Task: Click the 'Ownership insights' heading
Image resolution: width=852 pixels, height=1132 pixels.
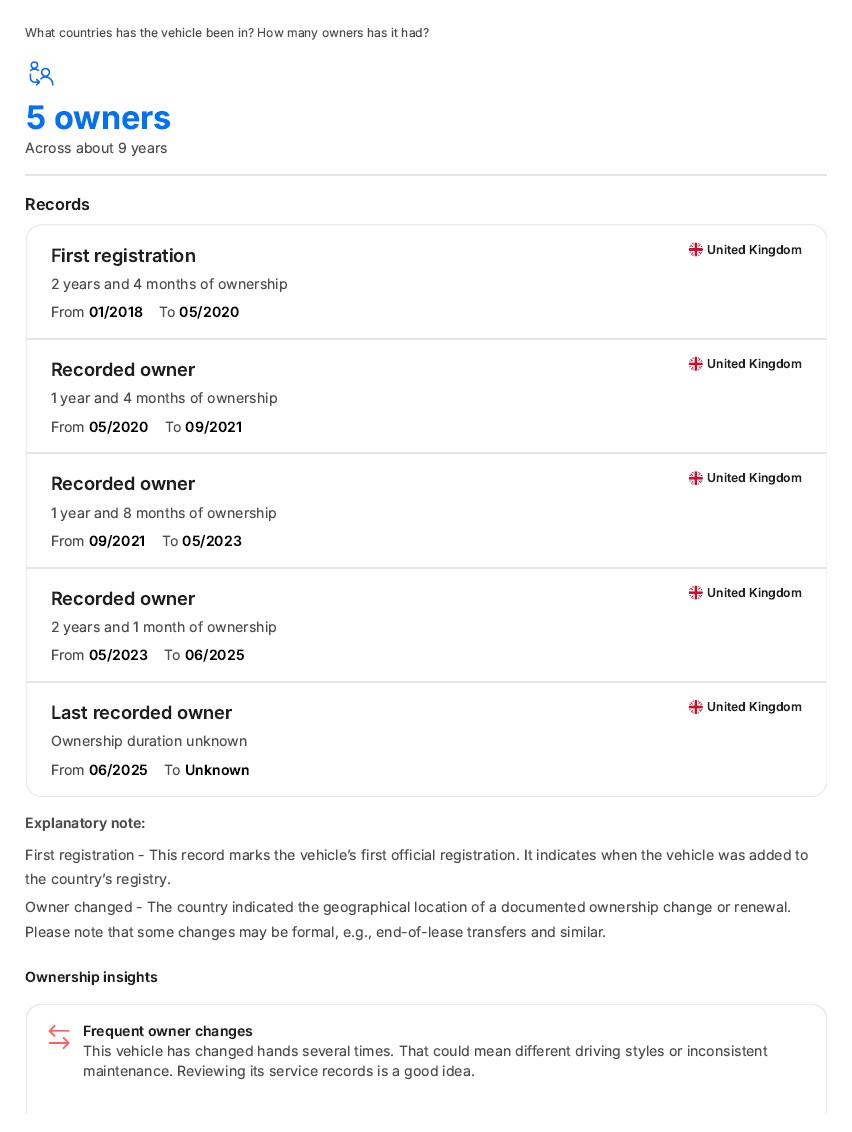Action: [91, 977]
